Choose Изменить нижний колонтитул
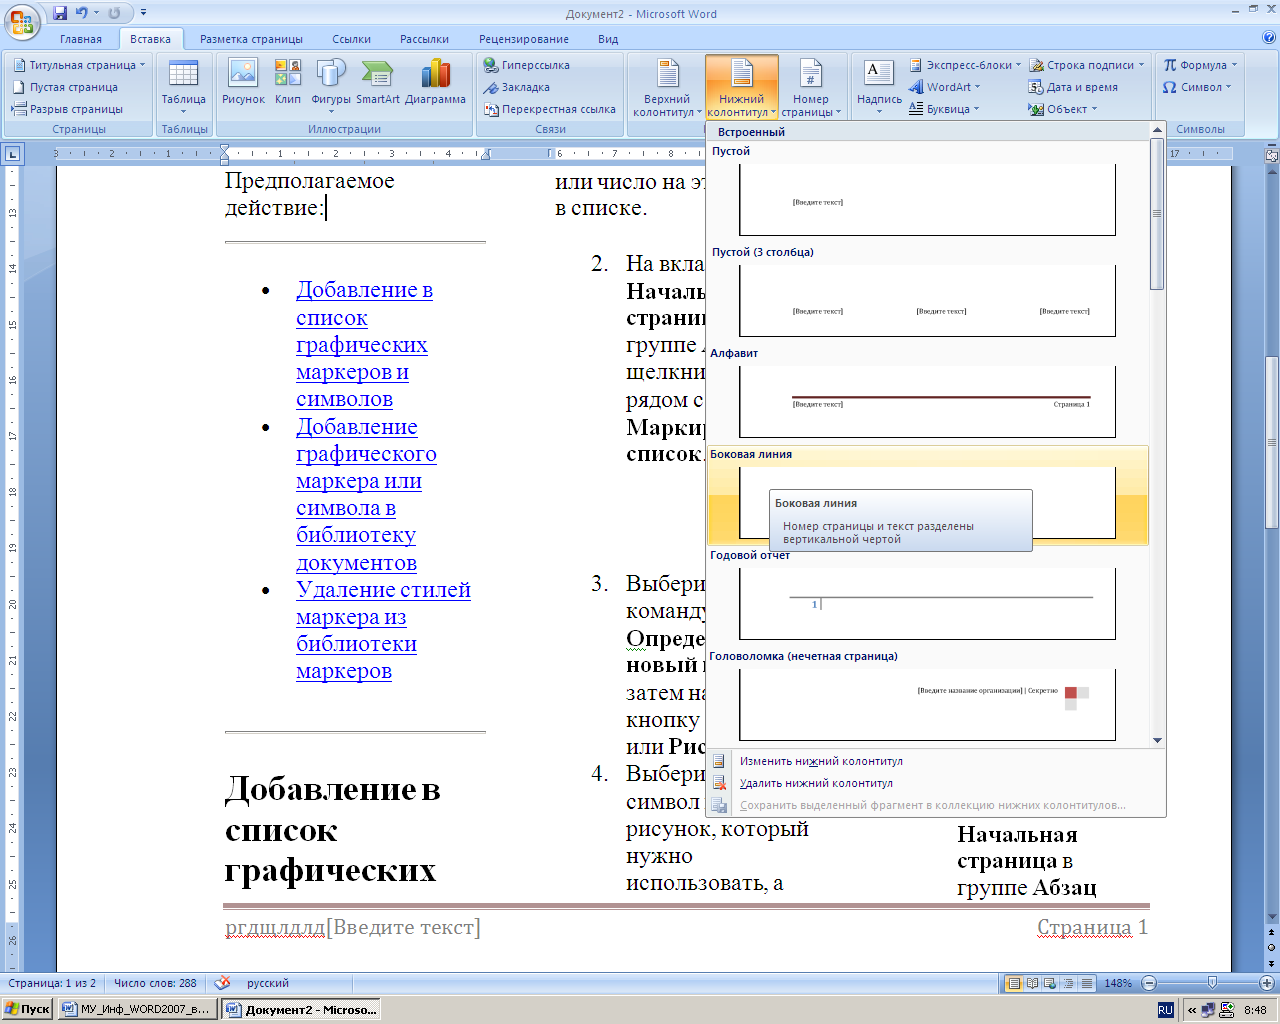 (821, 761)
